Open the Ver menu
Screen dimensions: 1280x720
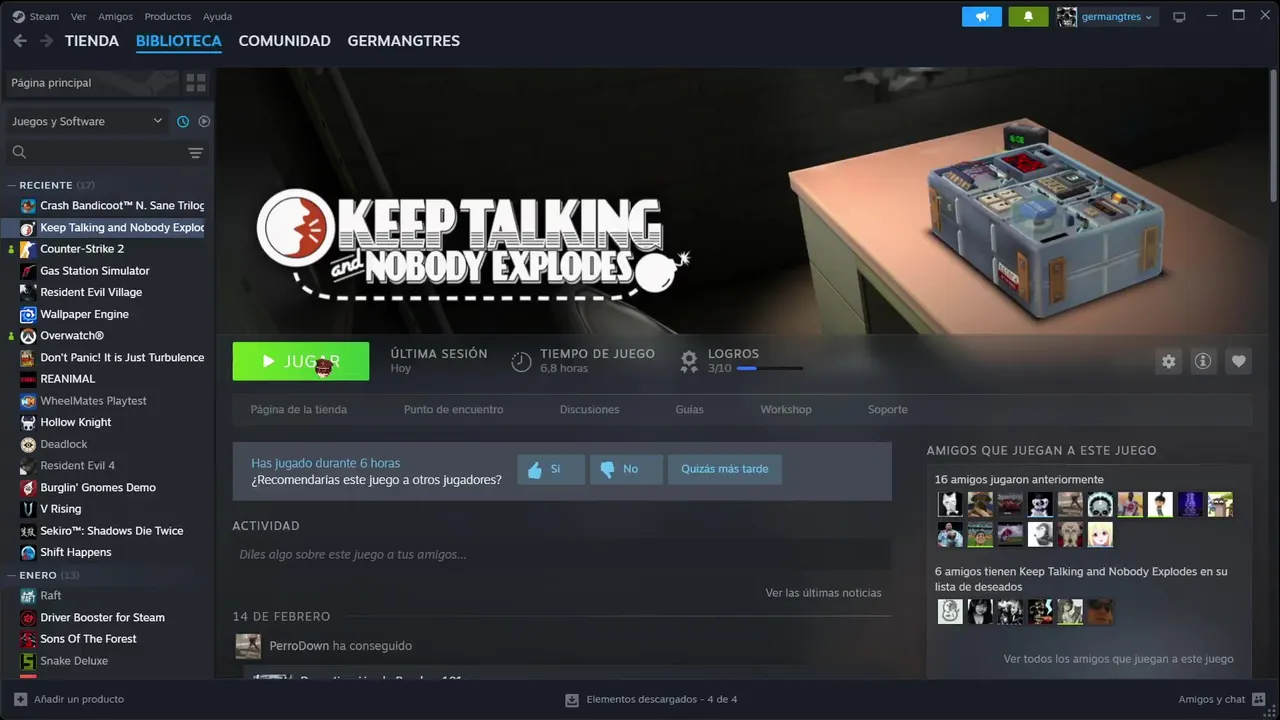(x=78, y=17)
